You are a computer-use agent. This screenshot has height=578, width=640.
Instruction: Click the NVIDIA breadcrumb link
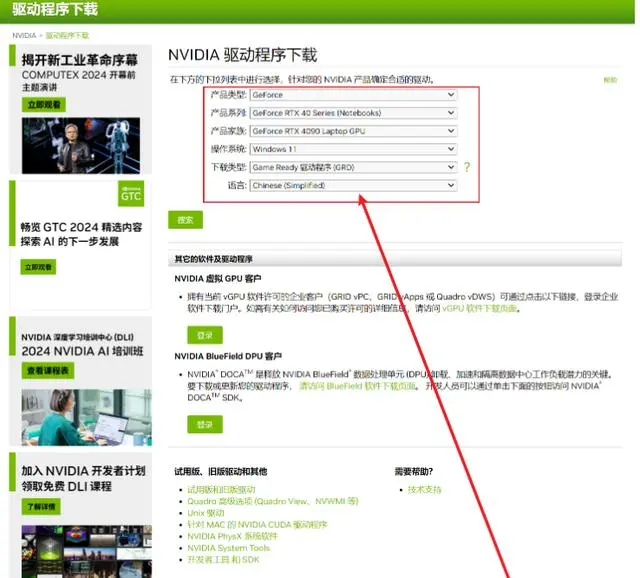coord(24,36)
